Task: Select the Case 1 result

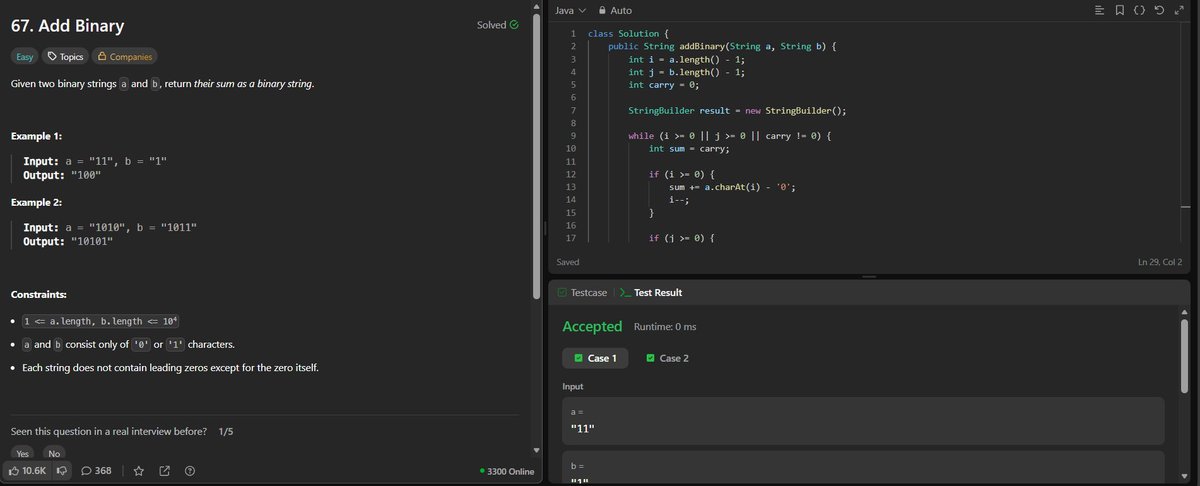Action: pos(595,358)
